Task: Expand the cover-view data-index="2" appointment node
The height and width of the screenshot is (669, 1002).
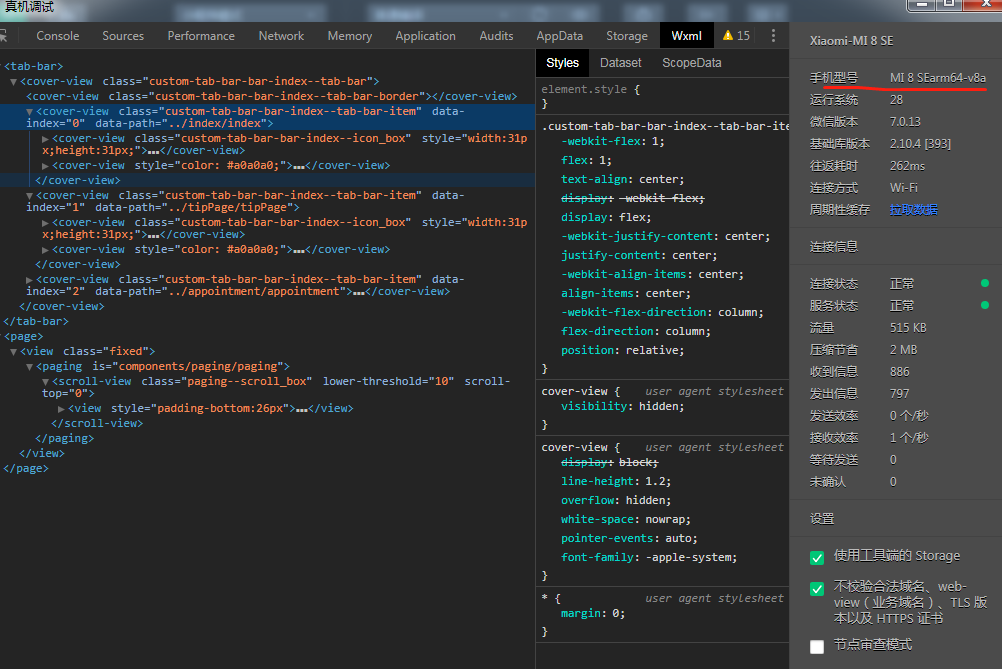Action: point(30,280)
